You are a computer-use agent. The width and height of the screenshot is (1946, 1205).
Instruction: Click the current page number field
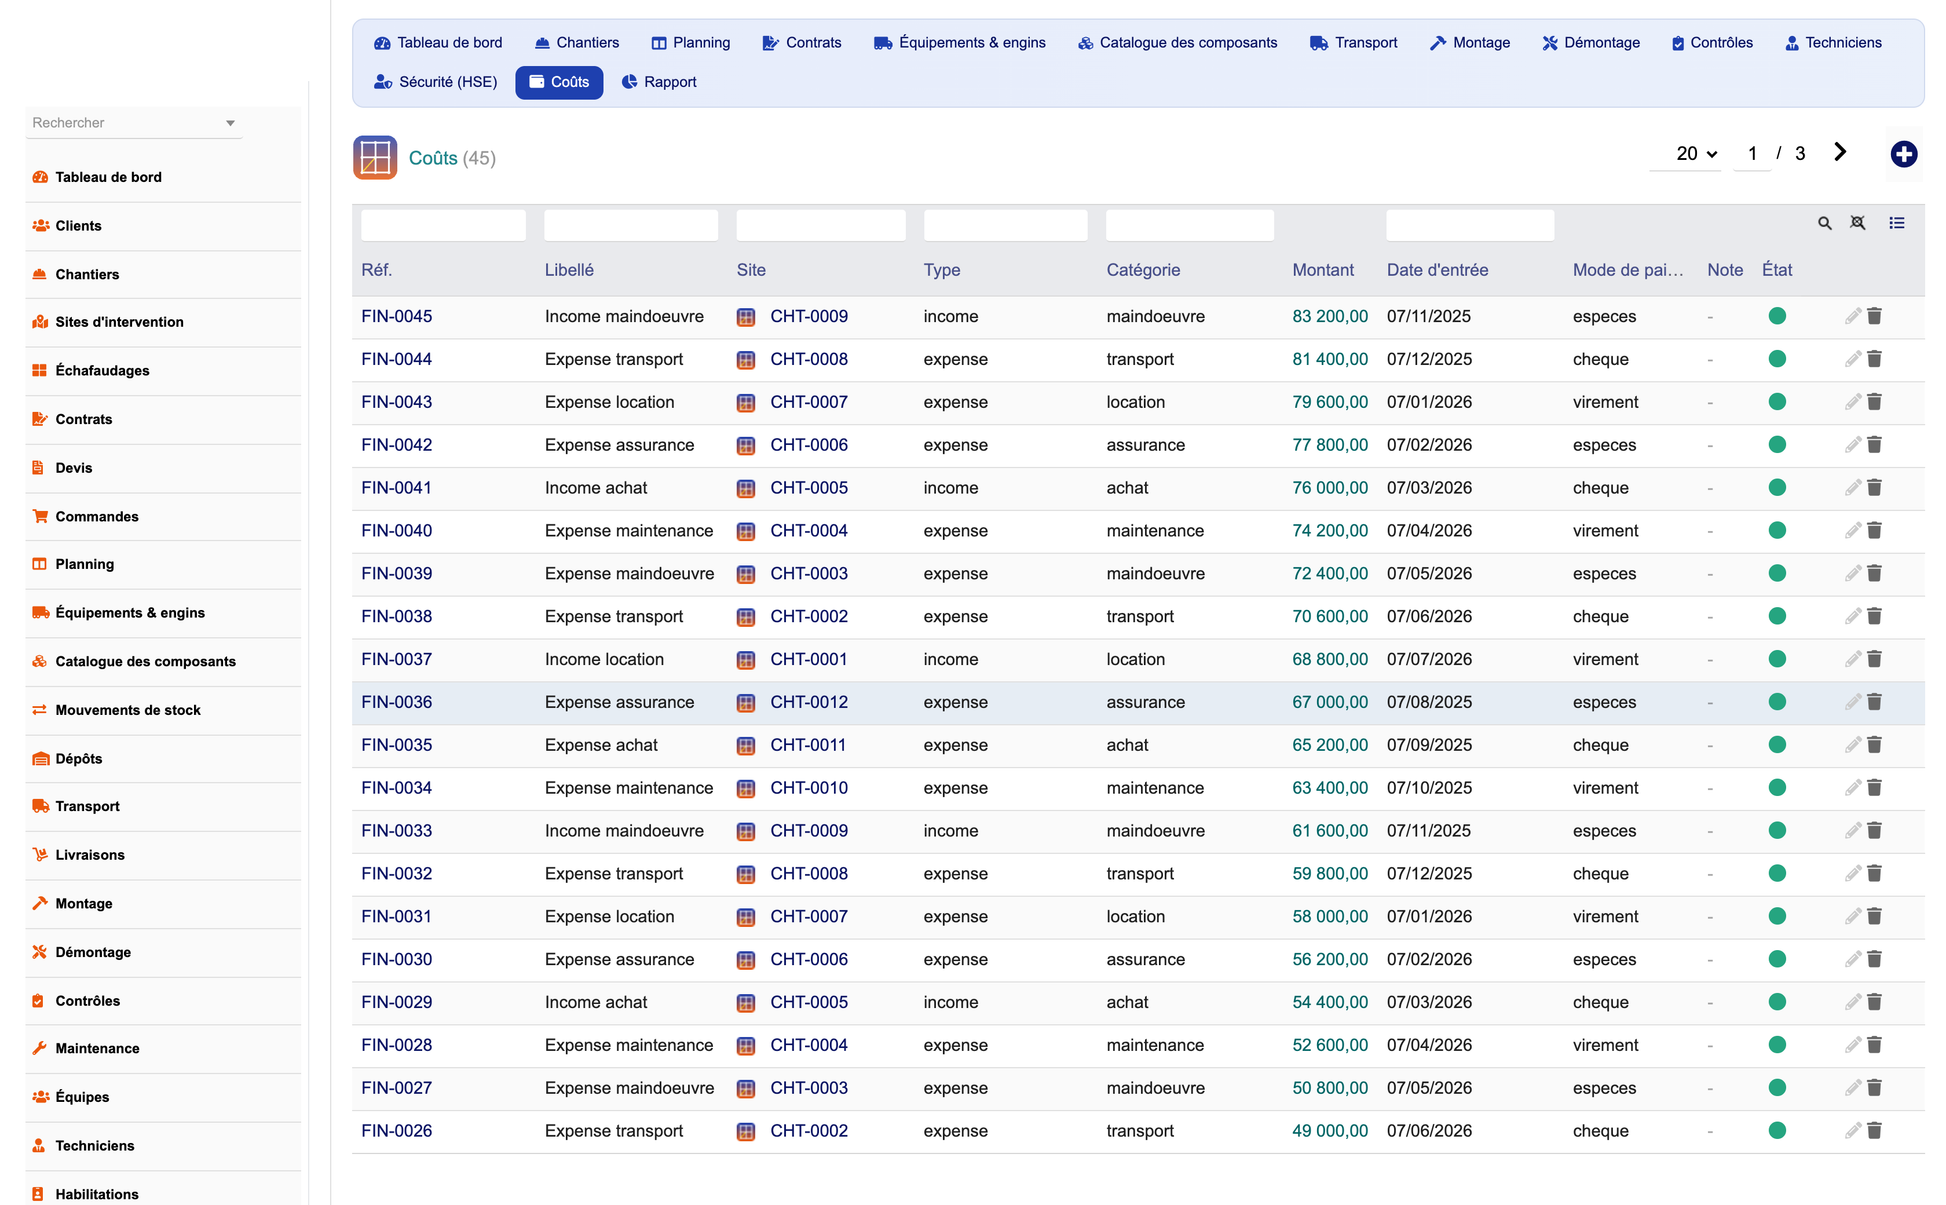click(x=1752, y=154)
